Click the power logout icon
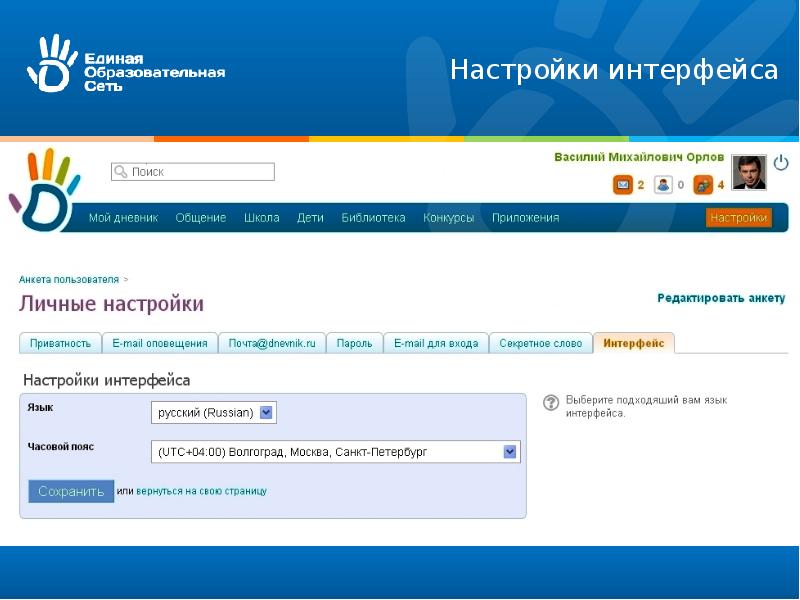The width and height of the screenshot is (800, 600). point(781,162)
